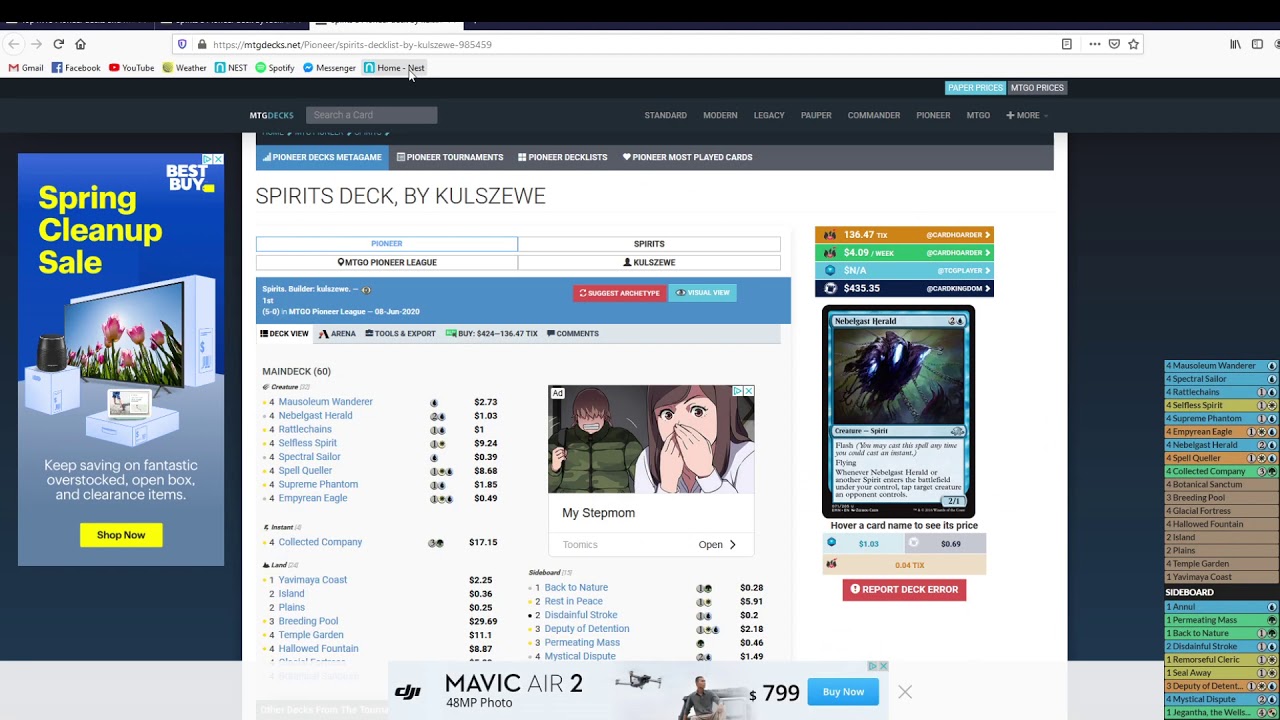This screenshot has height=720, width=1280.
Task: Open Buy deck price tab
Action: tap(492, 334)
